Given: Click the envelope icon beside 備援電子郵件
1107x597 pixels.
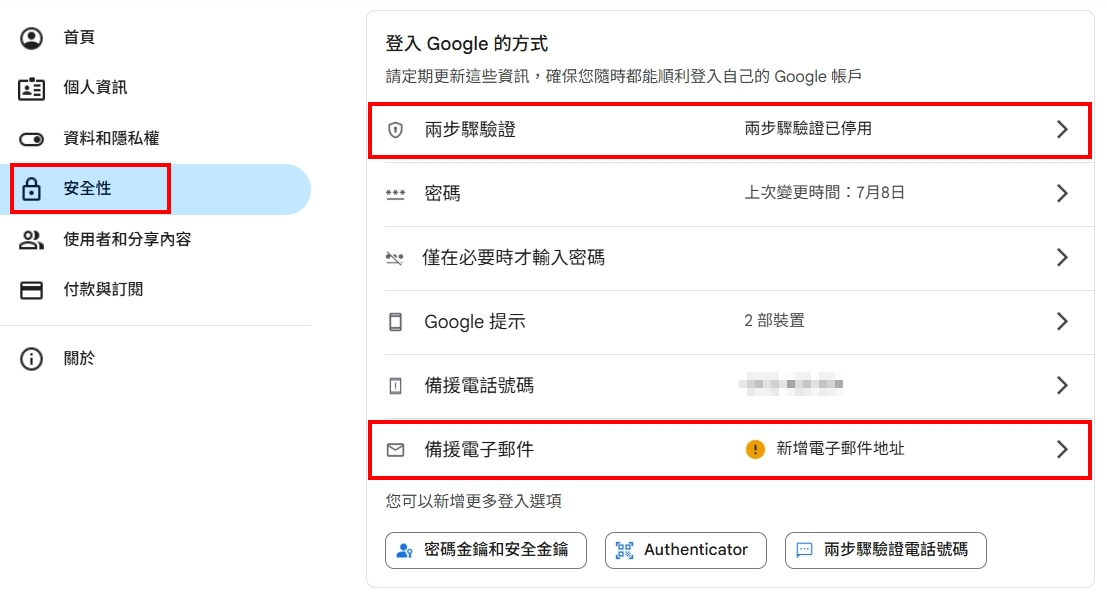Looking at the screenshot, I should coord(395,450).
